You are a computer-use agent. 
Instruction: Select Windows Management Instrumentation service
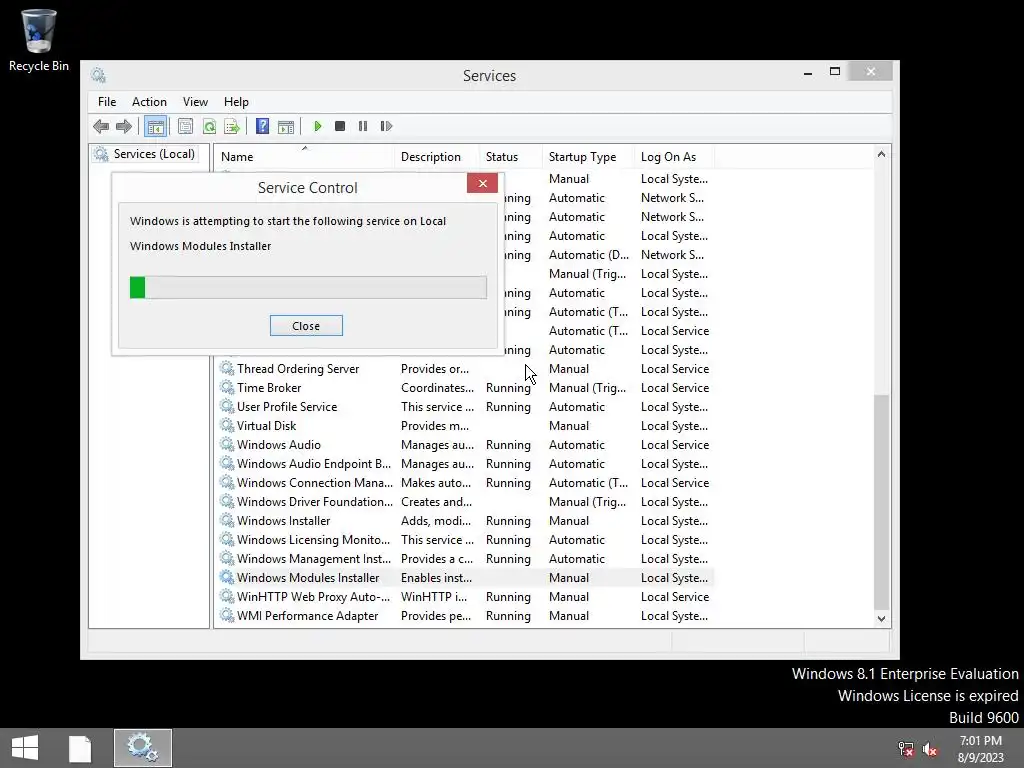click(x=465, y=558)
